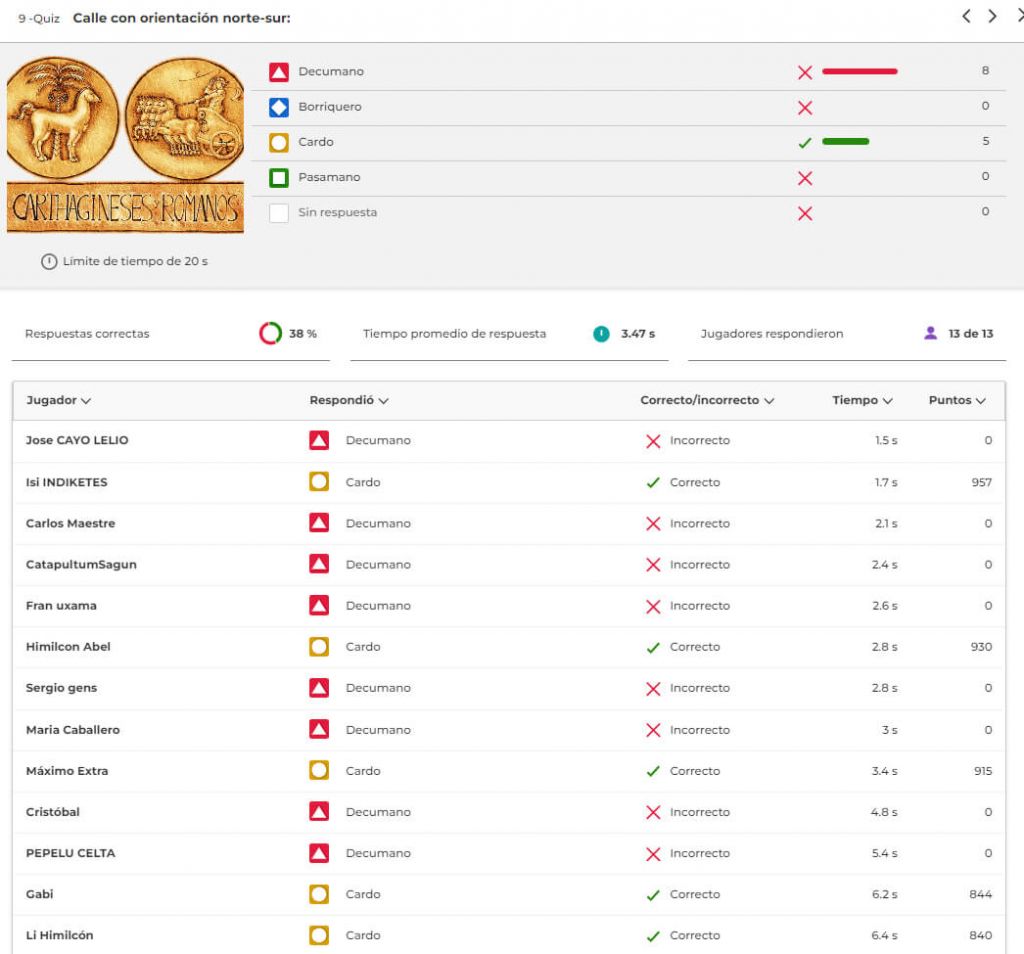
Task: Click the purple players responded icon
Action: coord(931,334)
